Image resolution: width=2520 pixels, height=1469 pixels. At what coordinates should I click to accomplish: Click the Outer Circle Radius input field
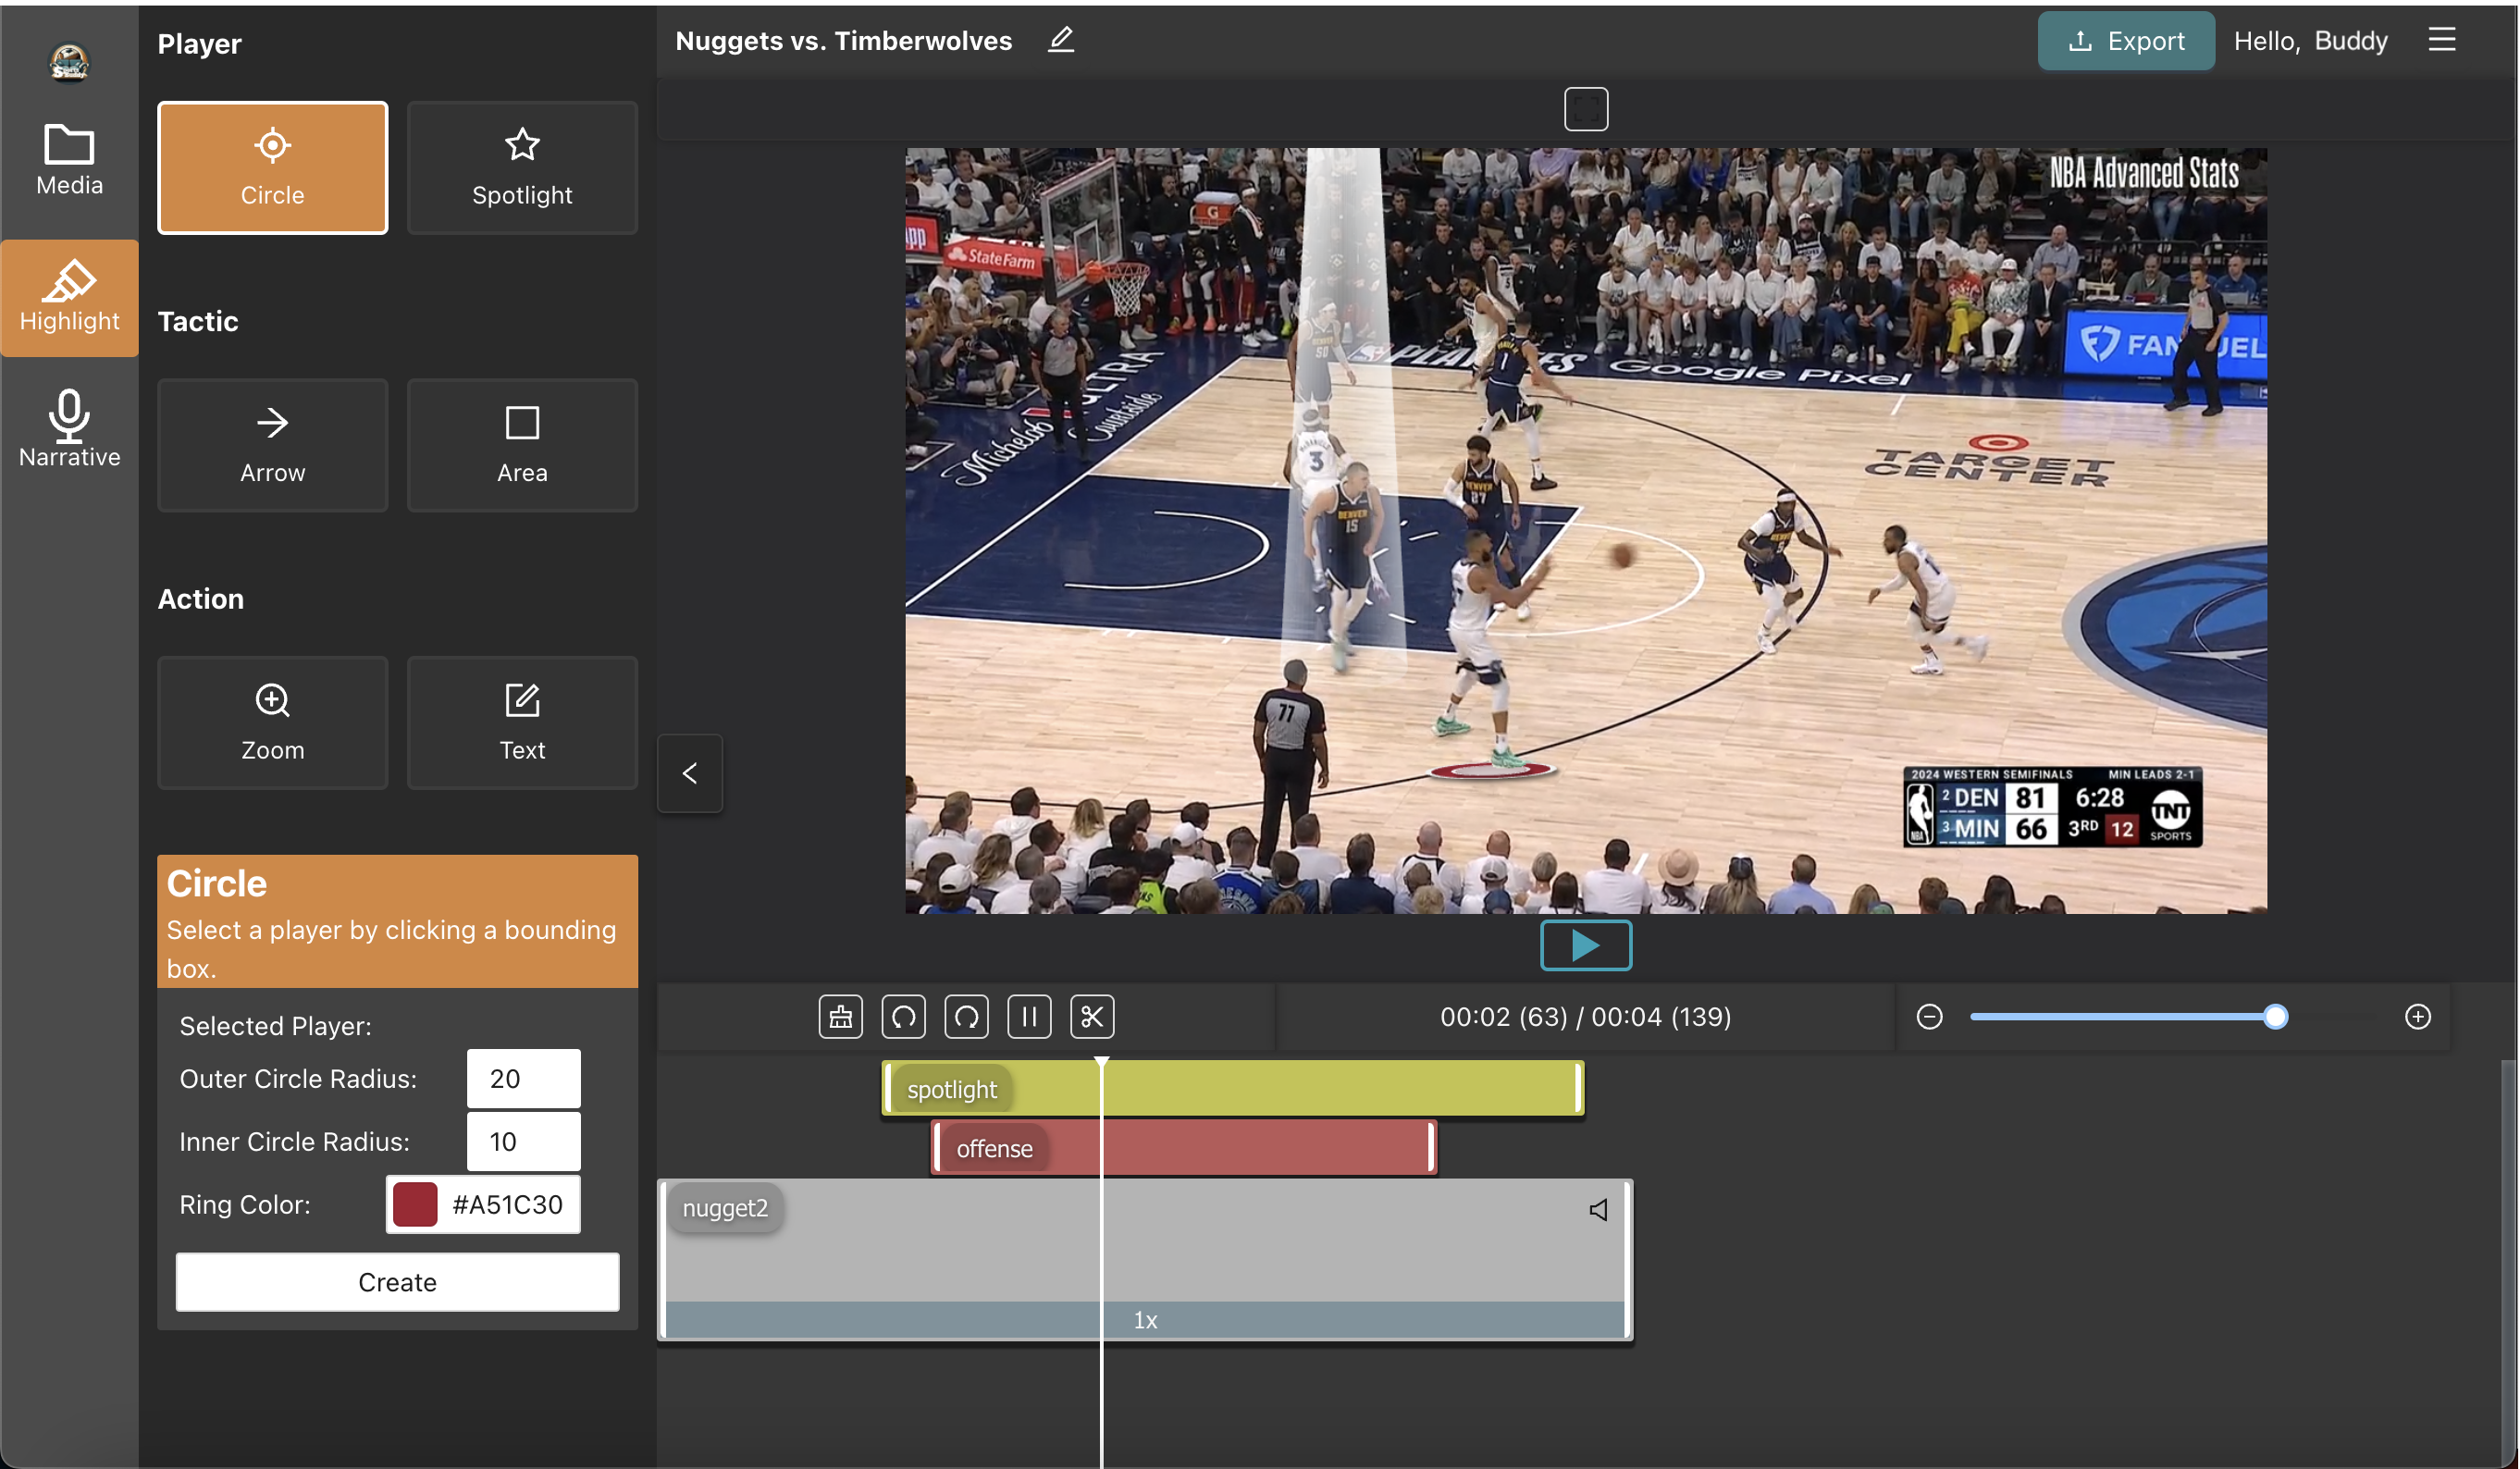(523, 1079)
